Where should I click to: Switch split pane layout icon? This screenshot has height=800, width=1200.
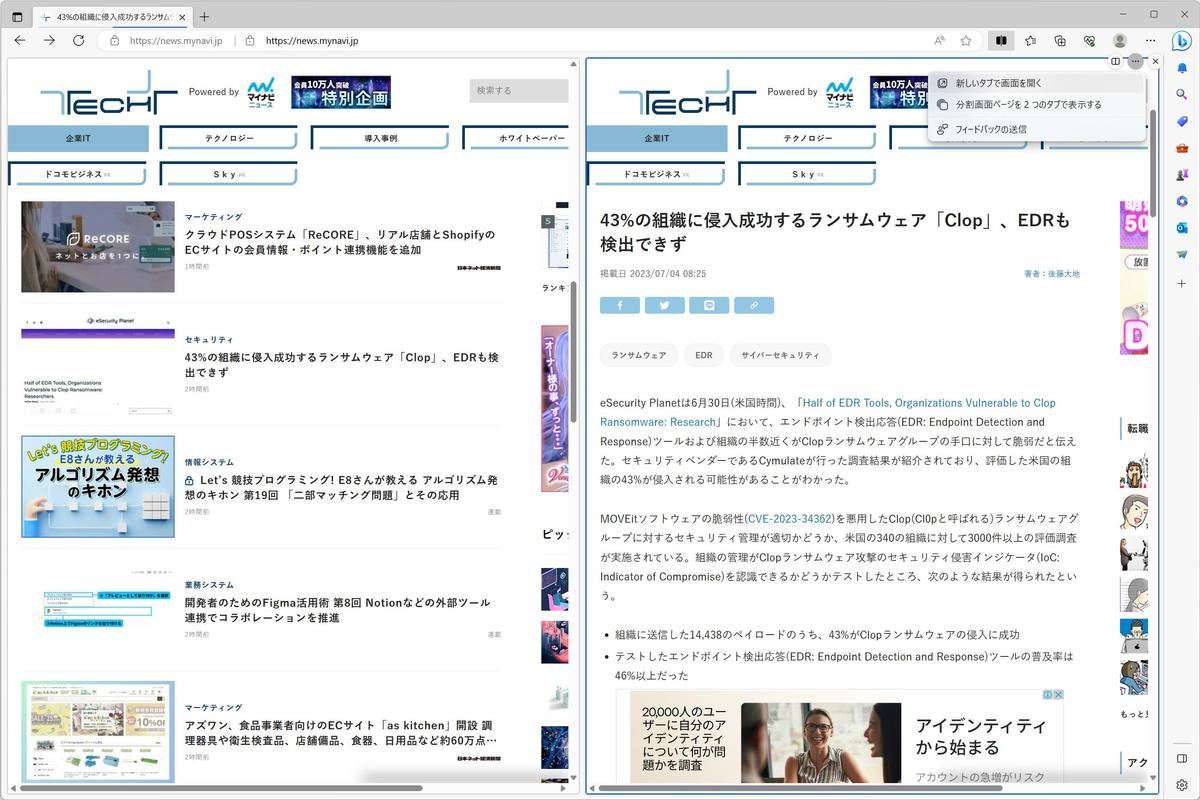pyautogui.click(x=1115, y=62)
